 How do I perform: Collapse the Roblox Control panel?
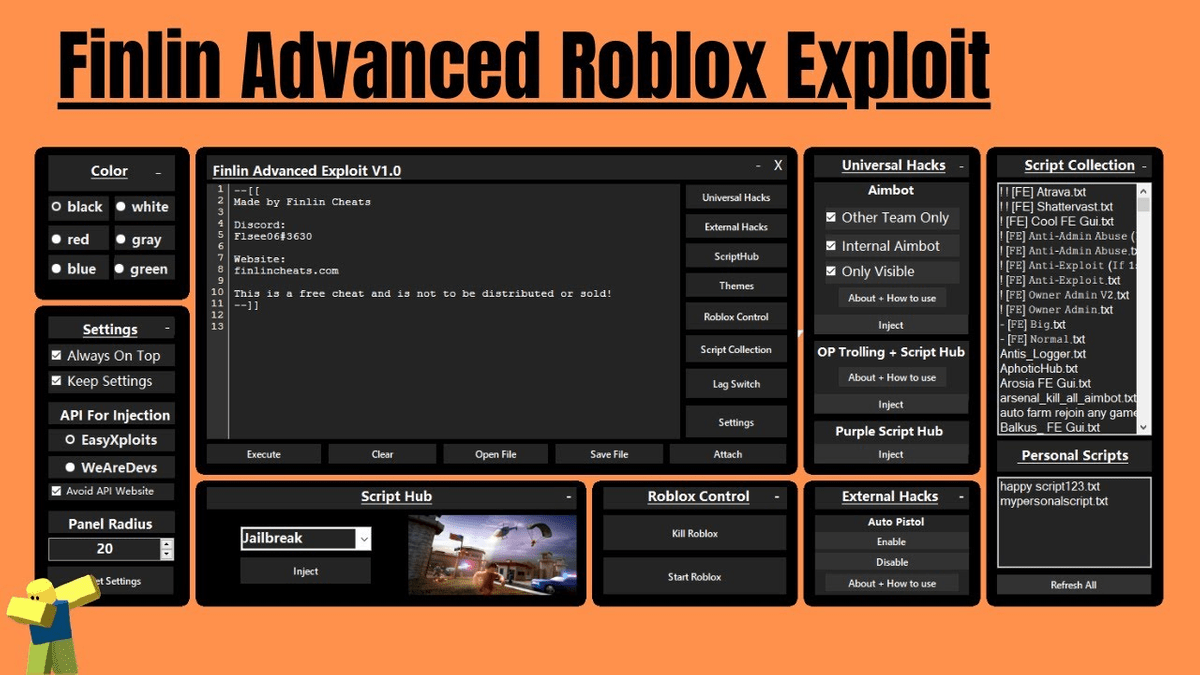tap(776, 496)
